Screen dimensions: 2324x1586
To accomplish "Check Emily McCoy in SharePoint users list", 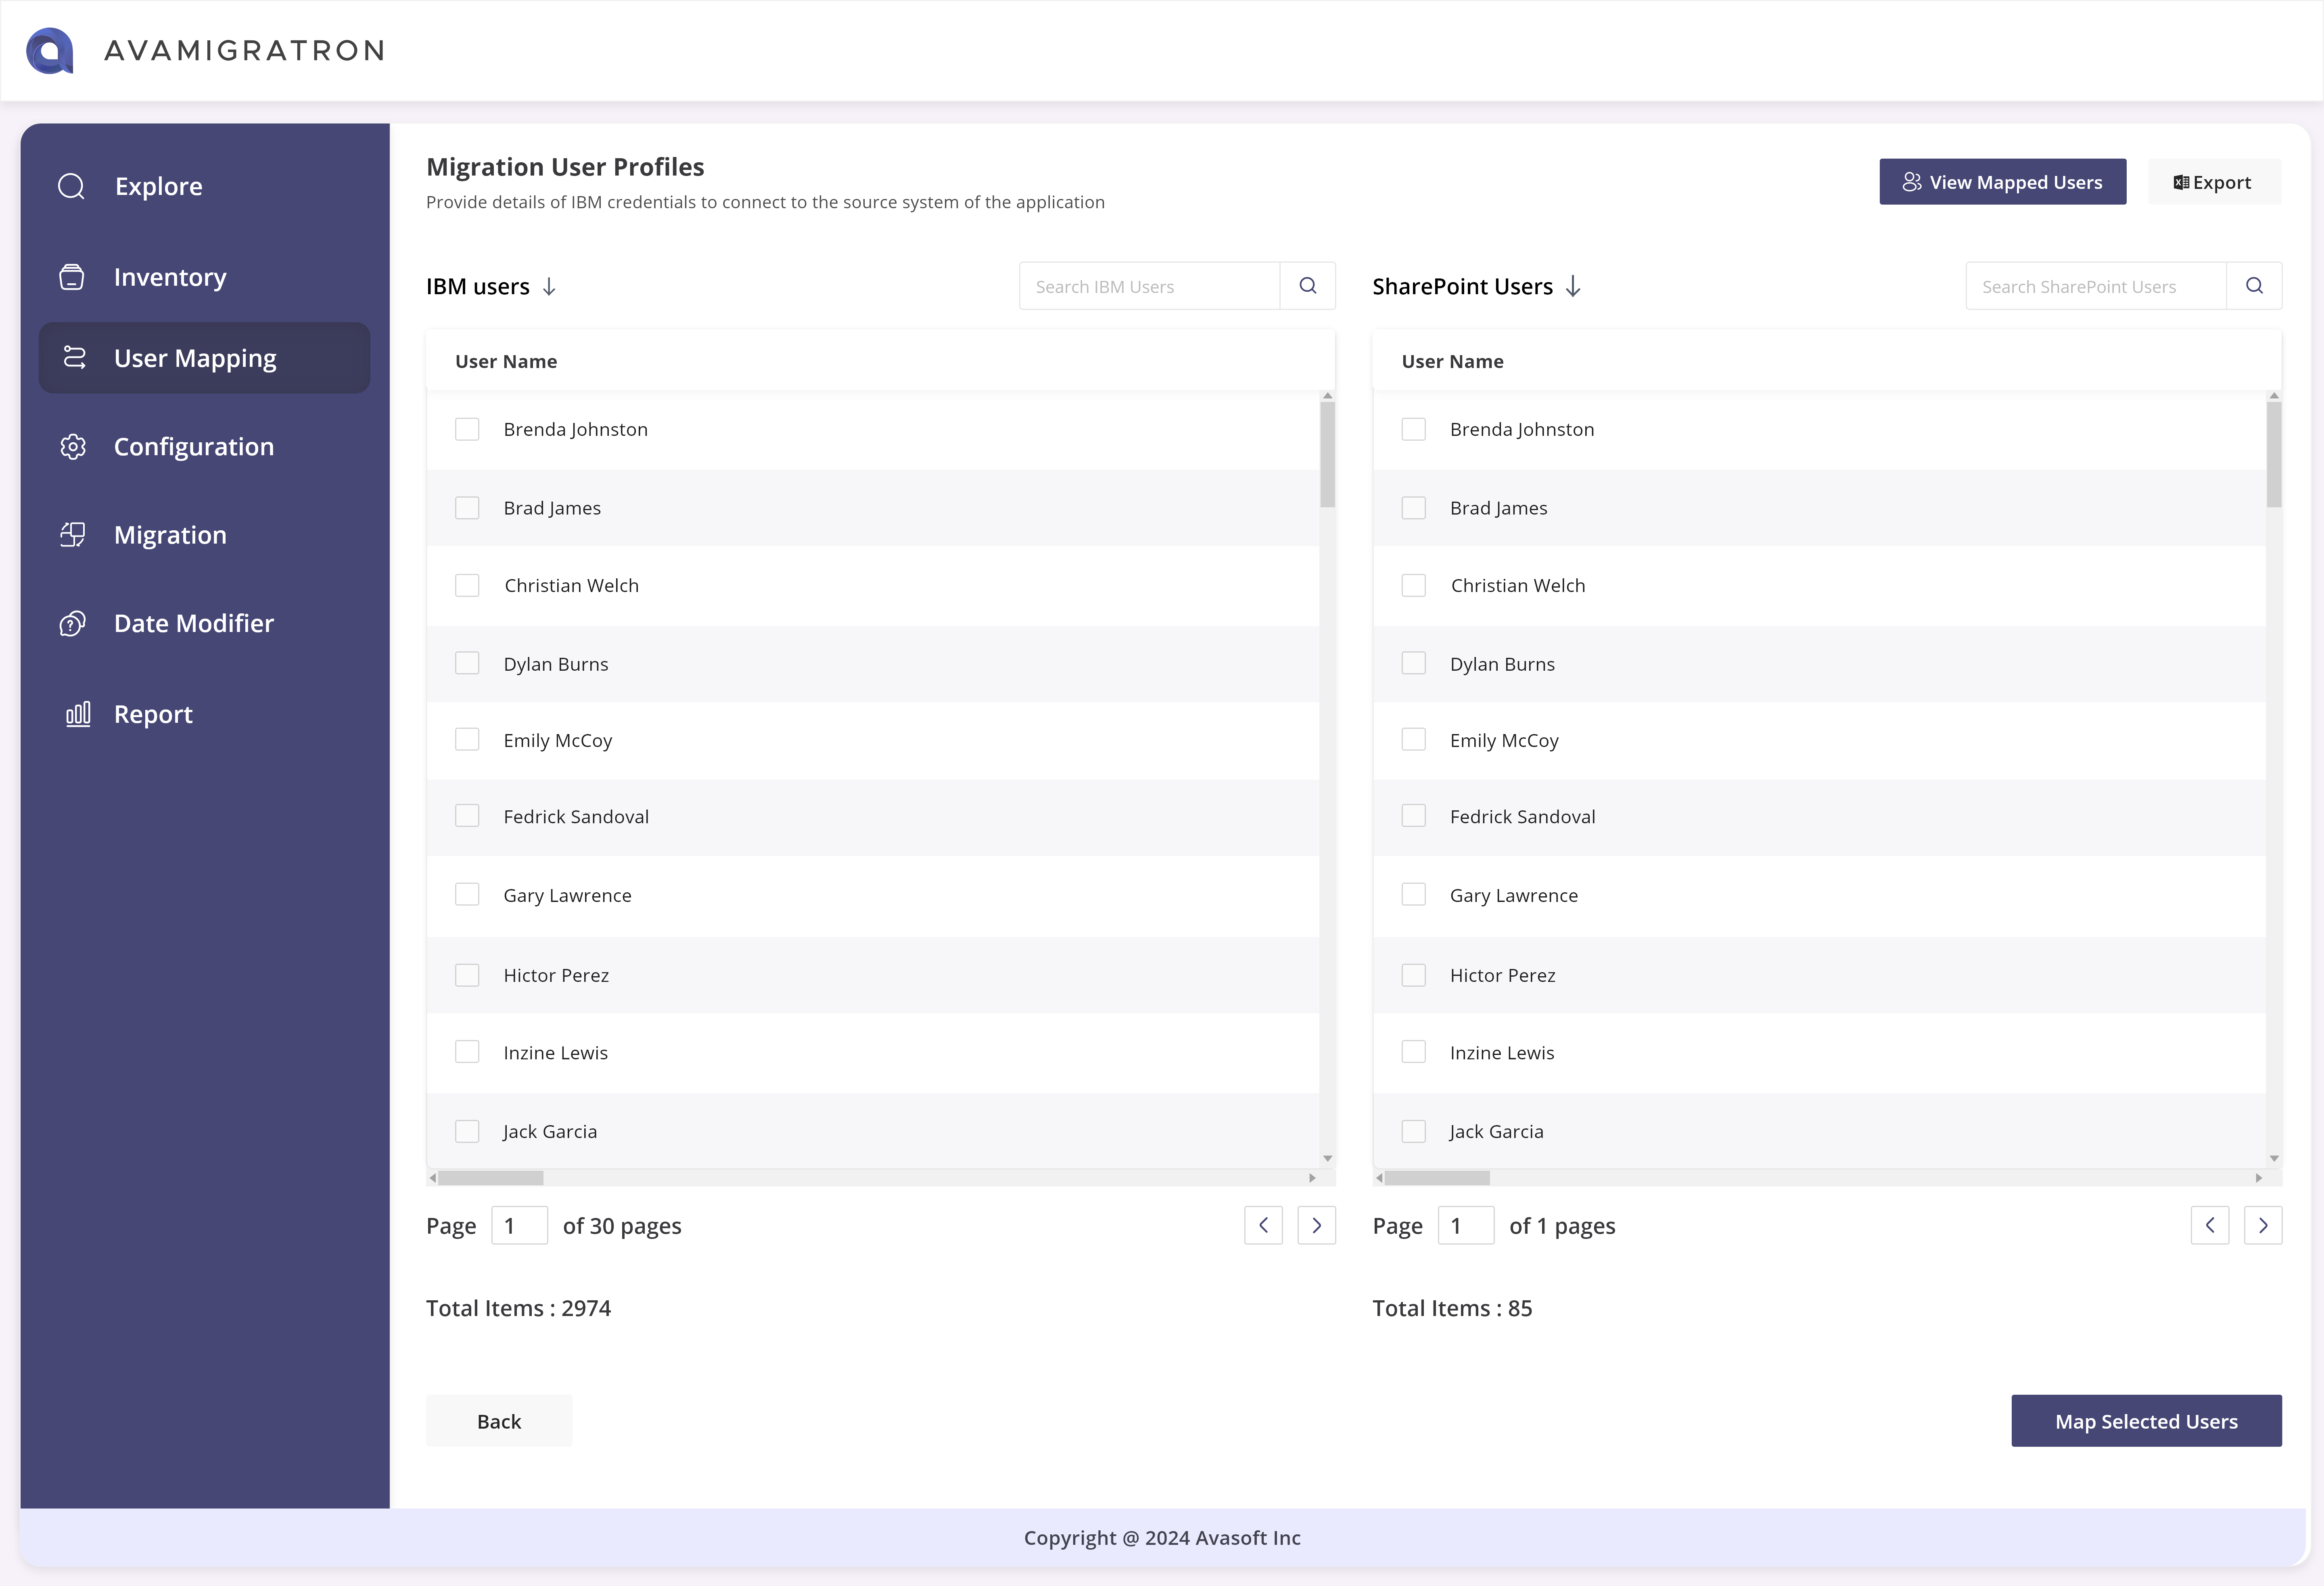I will point(1413,739).
